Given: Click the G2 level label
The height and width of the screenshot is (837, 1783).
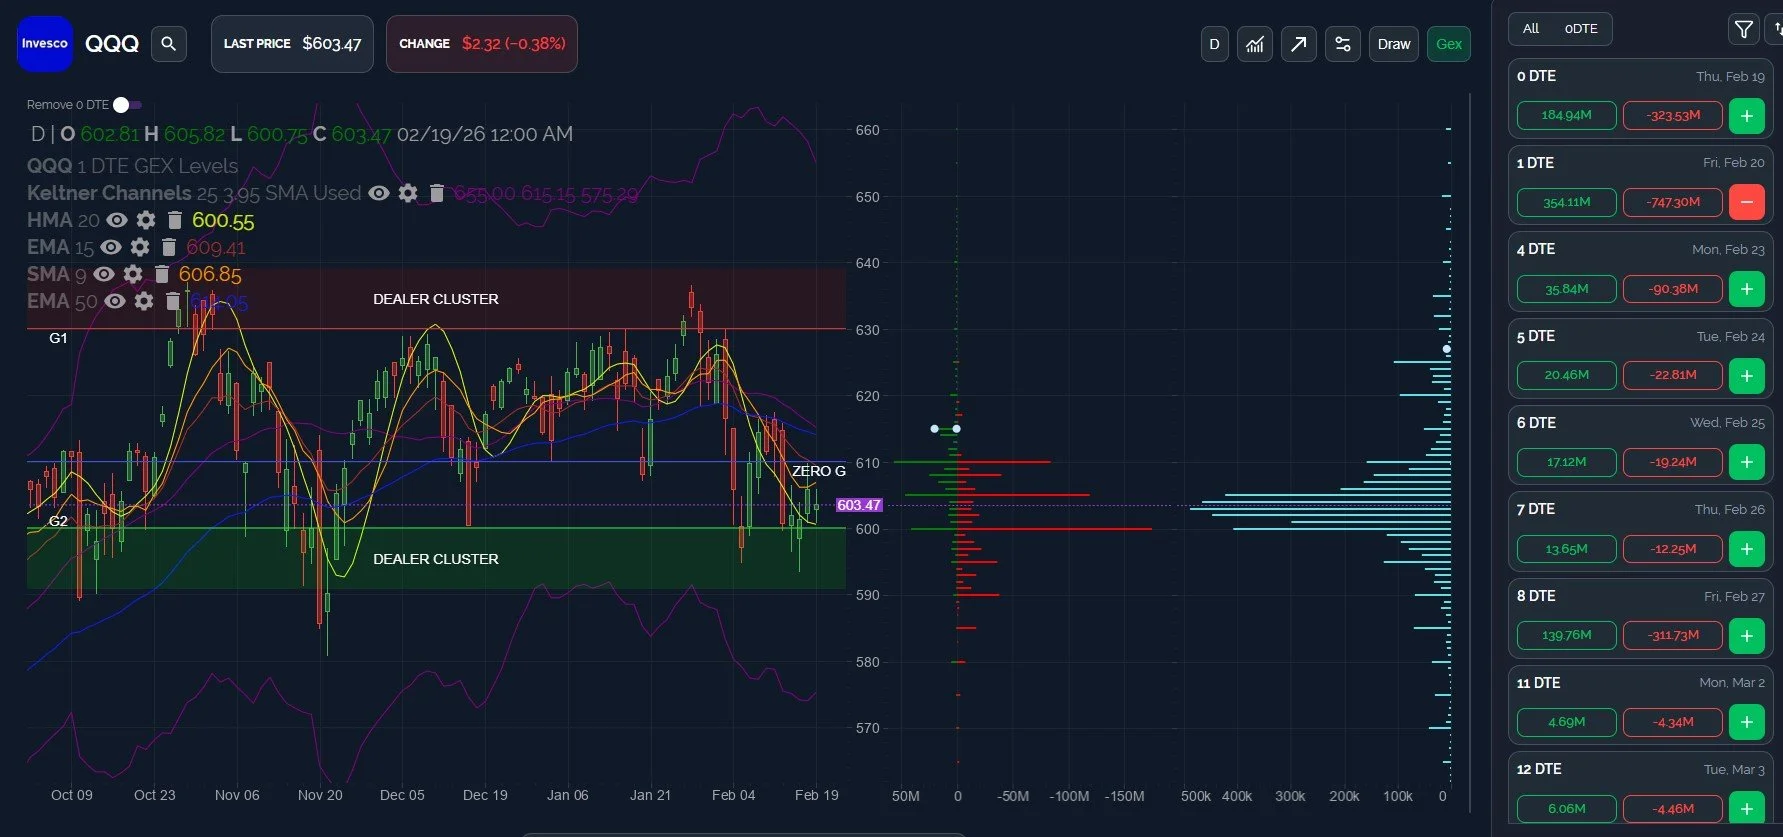Looking at the screenshot, I should click(58, 521).
